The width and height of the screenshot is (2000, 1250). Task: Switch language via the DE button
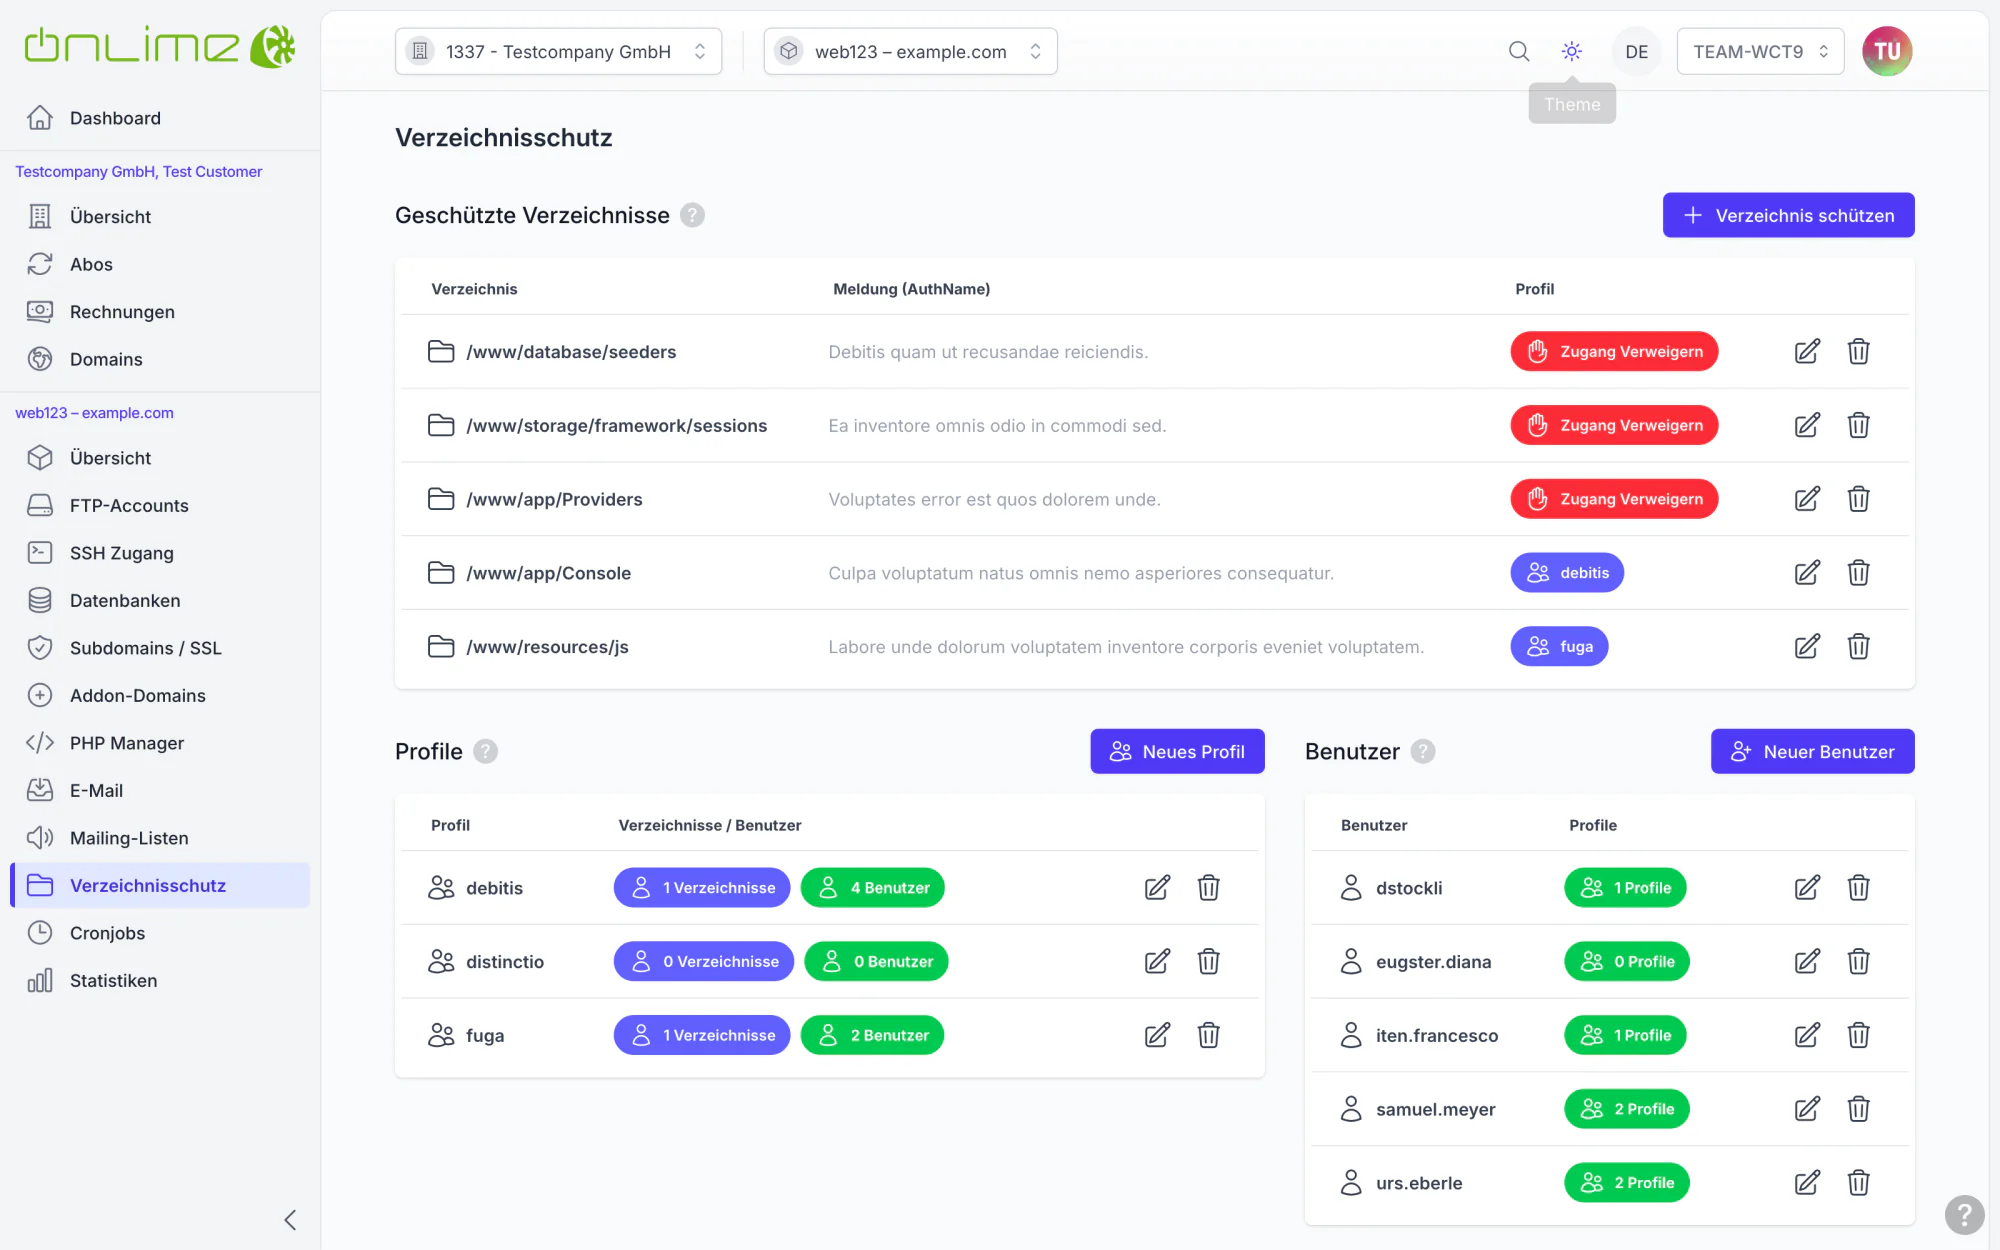[x=1637, y=51]
